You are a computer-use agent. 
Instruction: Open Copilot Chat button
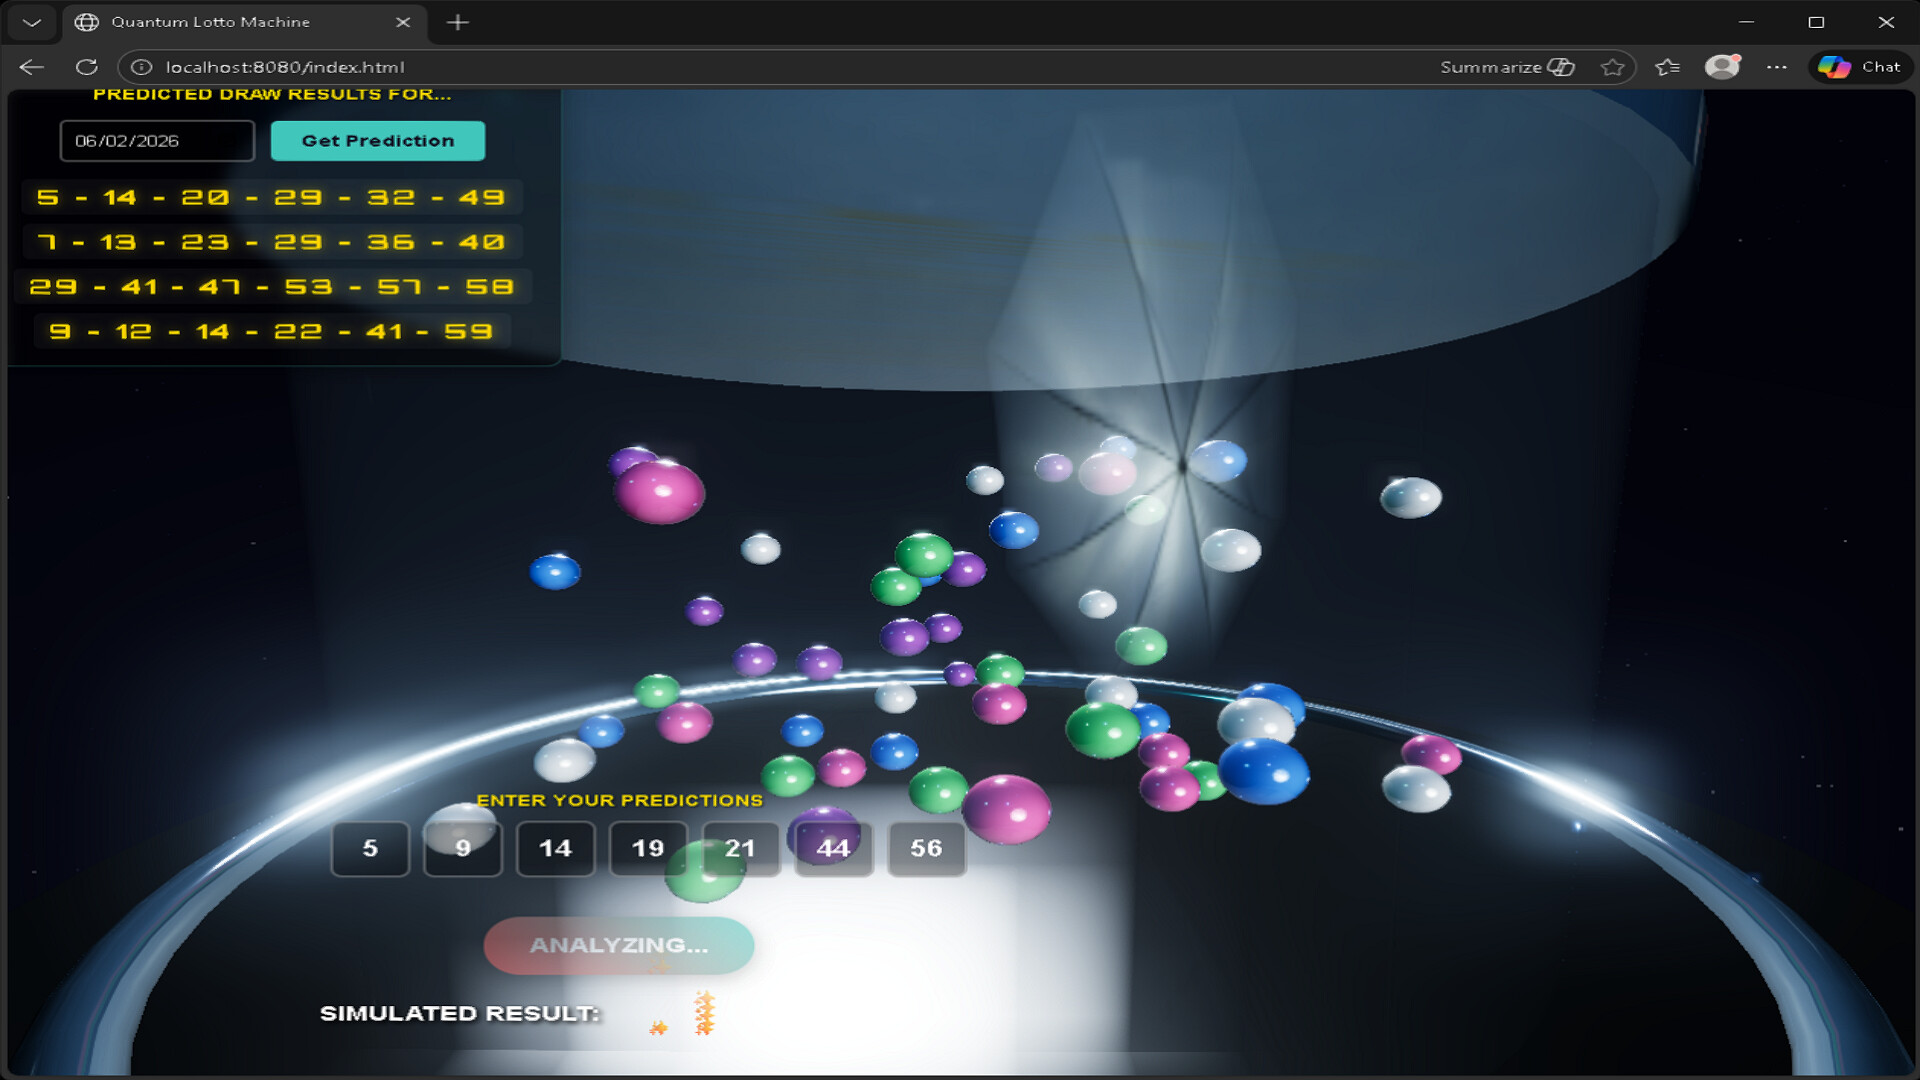tap(1861, 67)
